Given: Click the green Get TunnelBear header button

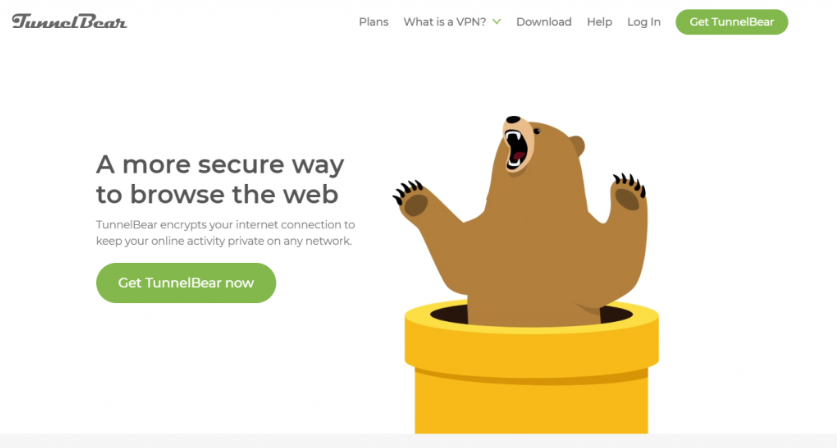Looking at the screenshot, I should pyautogui.click(x=732, y=22).
